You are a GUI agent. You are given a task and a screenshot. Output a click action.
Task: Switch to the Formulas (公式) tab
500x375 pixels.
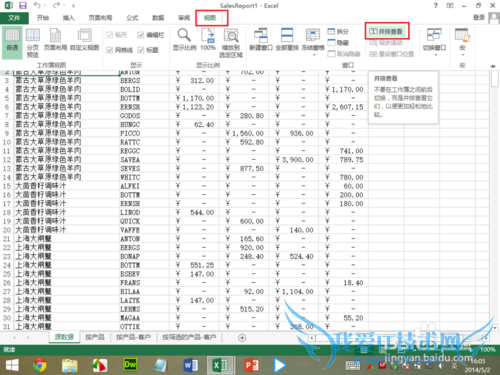[132, 18]
